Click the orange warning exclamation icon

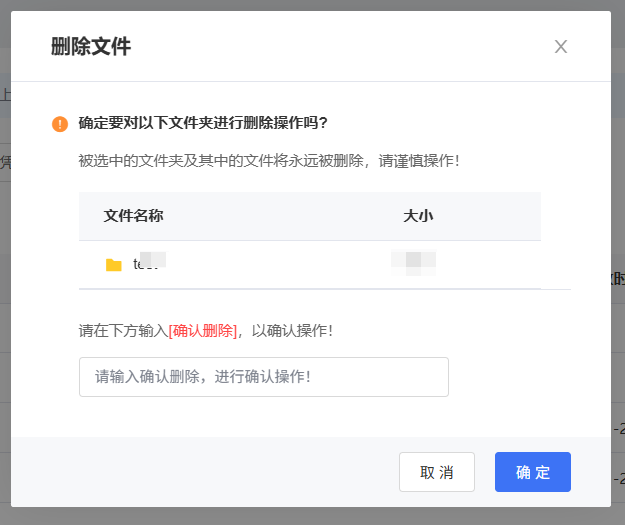click(60, 124)
